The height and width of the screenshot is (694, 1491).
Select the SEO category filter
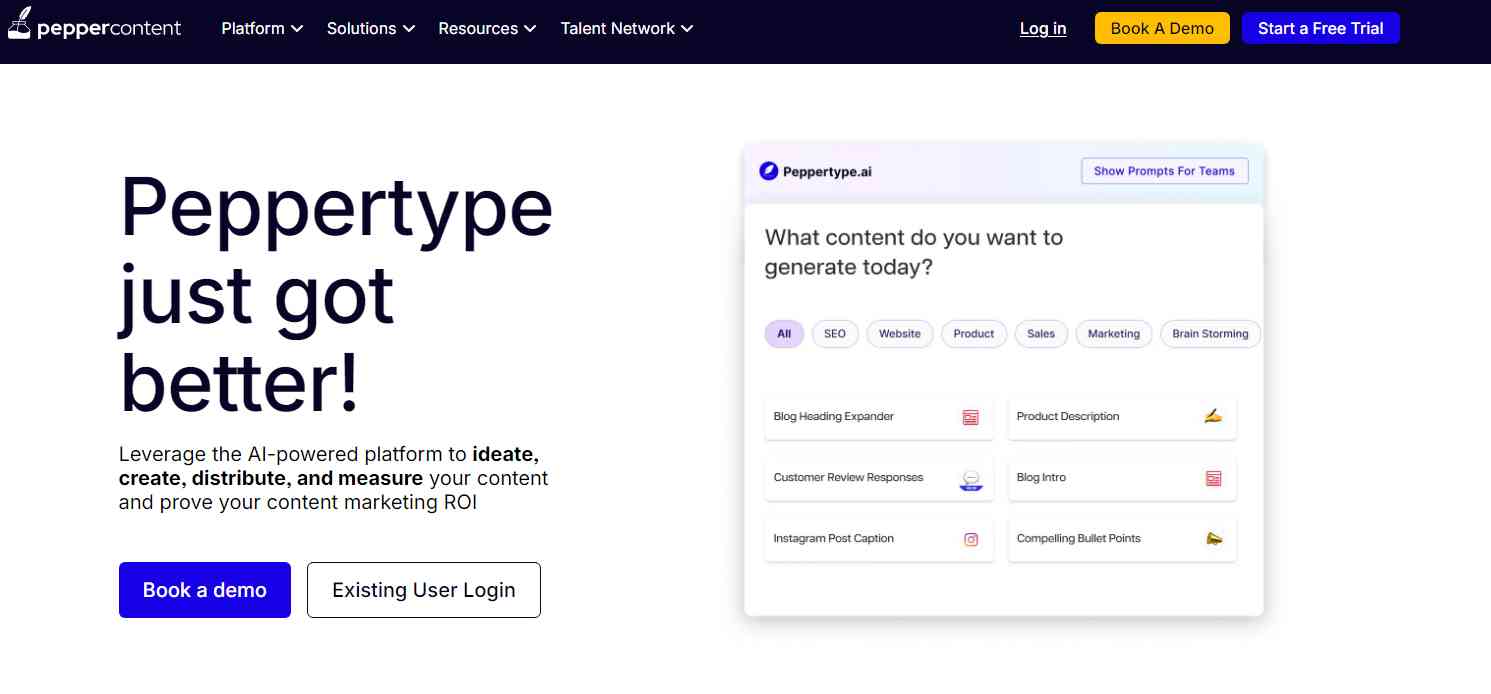coord(835,334)
